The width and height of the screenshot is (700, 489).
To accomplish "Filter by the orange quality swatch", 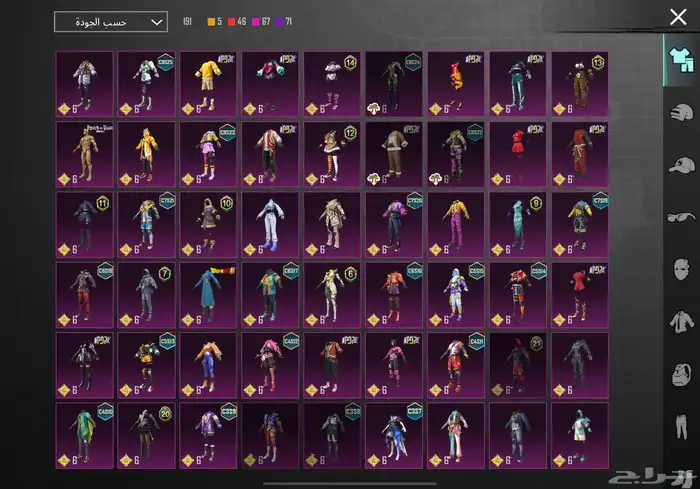I will pyautogui.click(x=211, y=21).
